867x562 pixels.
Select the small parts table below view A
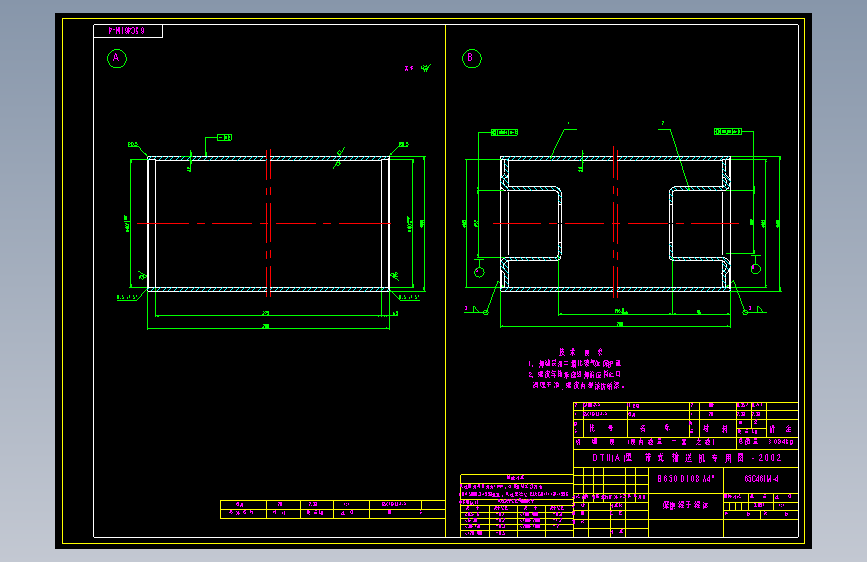pos(332,509)
